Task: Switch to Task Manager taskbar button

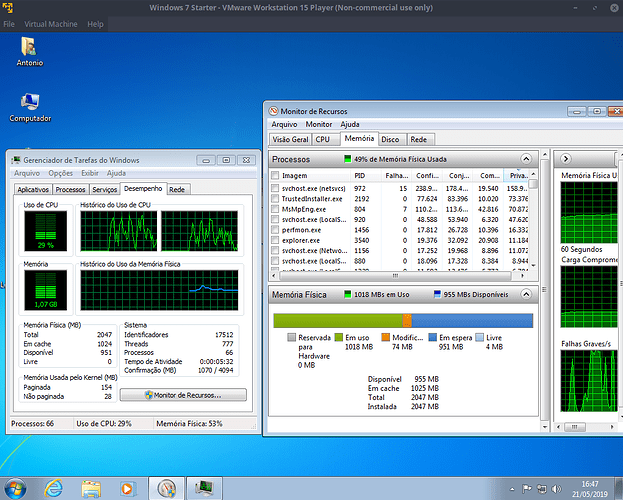Action: click(204, 488)
